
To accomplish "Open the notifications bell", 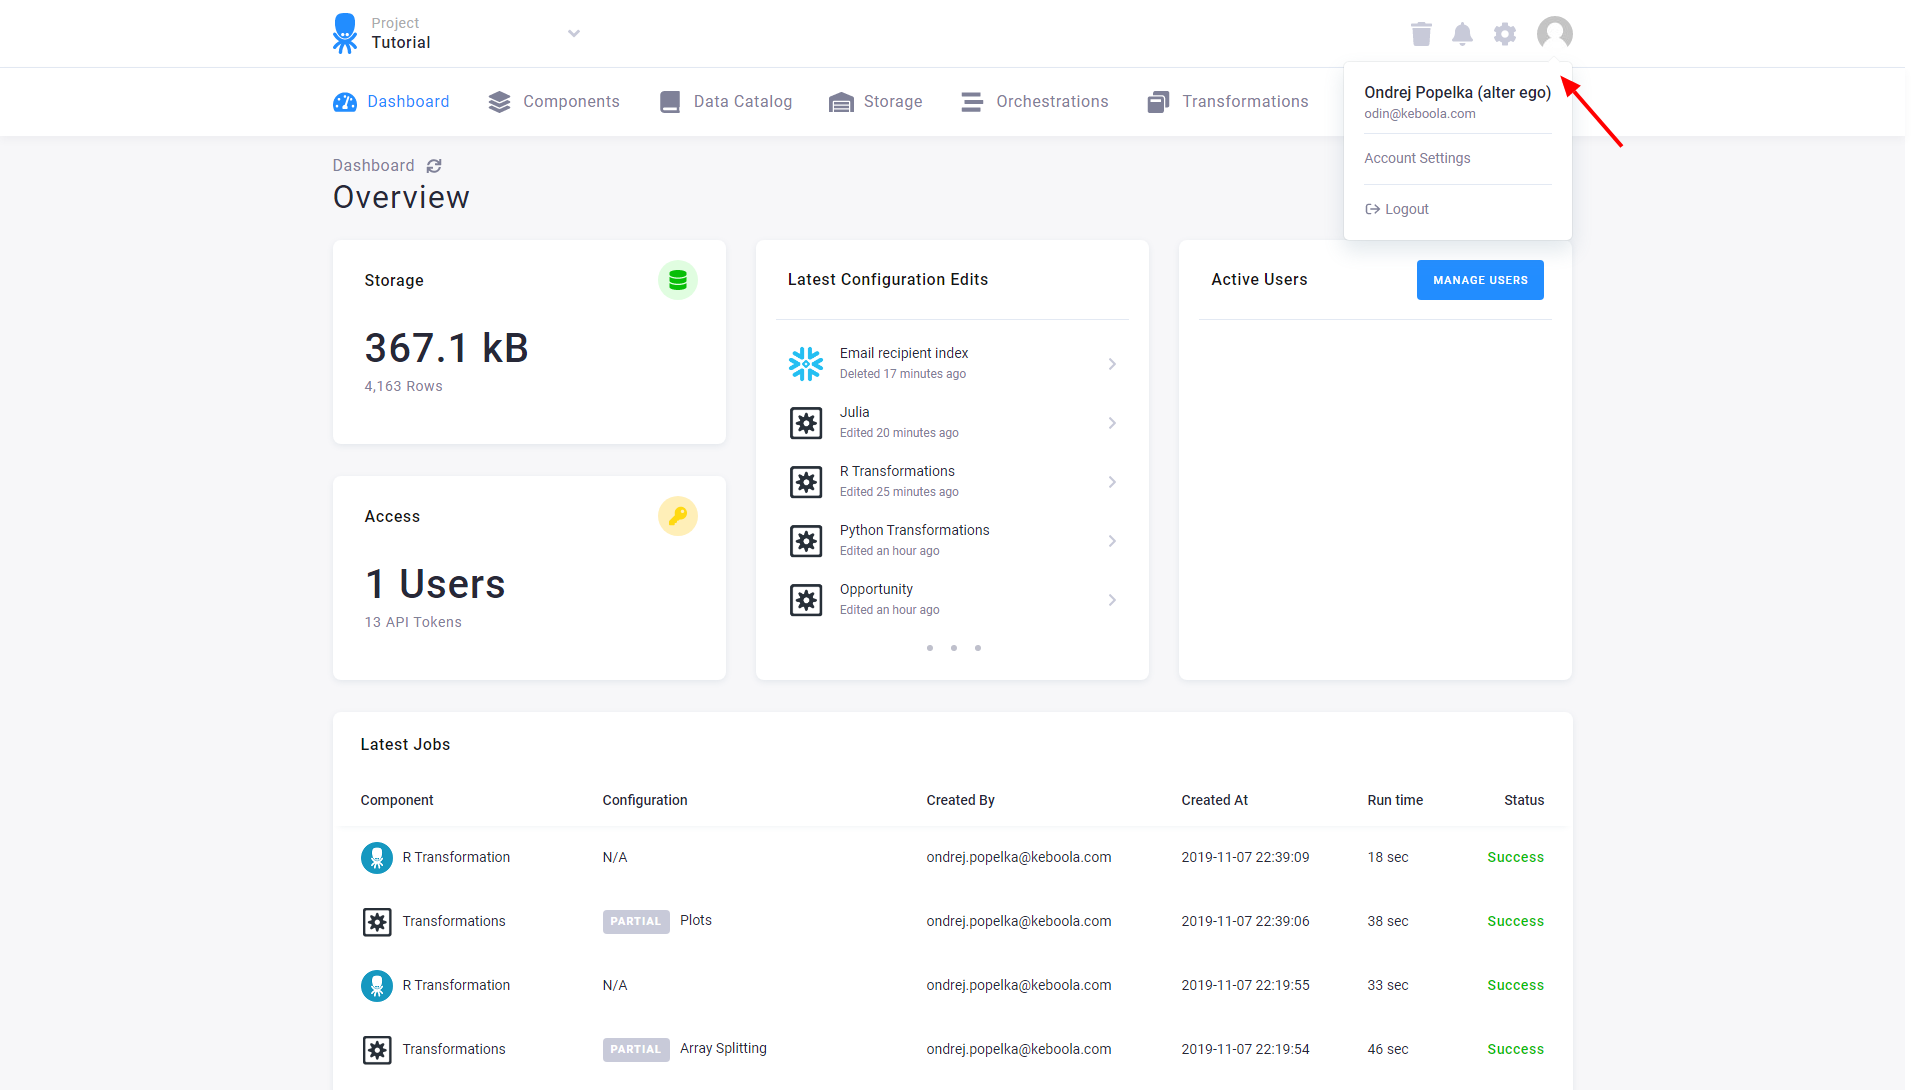I will (1462, 34).
